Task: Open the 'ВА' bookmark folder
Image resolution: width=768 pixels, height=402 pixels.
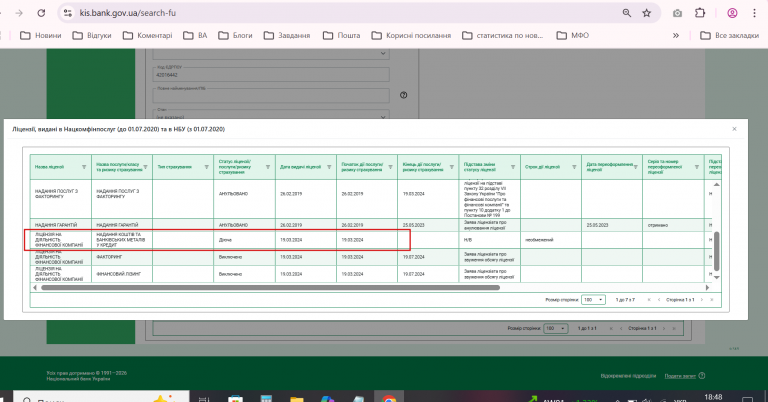Action: [195, 35]
